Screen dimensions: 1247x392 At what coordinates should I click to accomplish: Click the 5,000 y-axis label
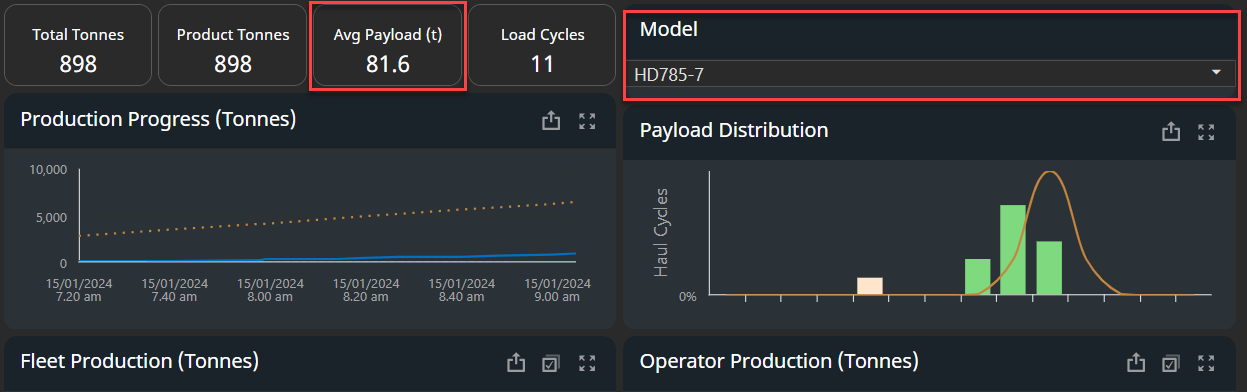tap(52, 217)
